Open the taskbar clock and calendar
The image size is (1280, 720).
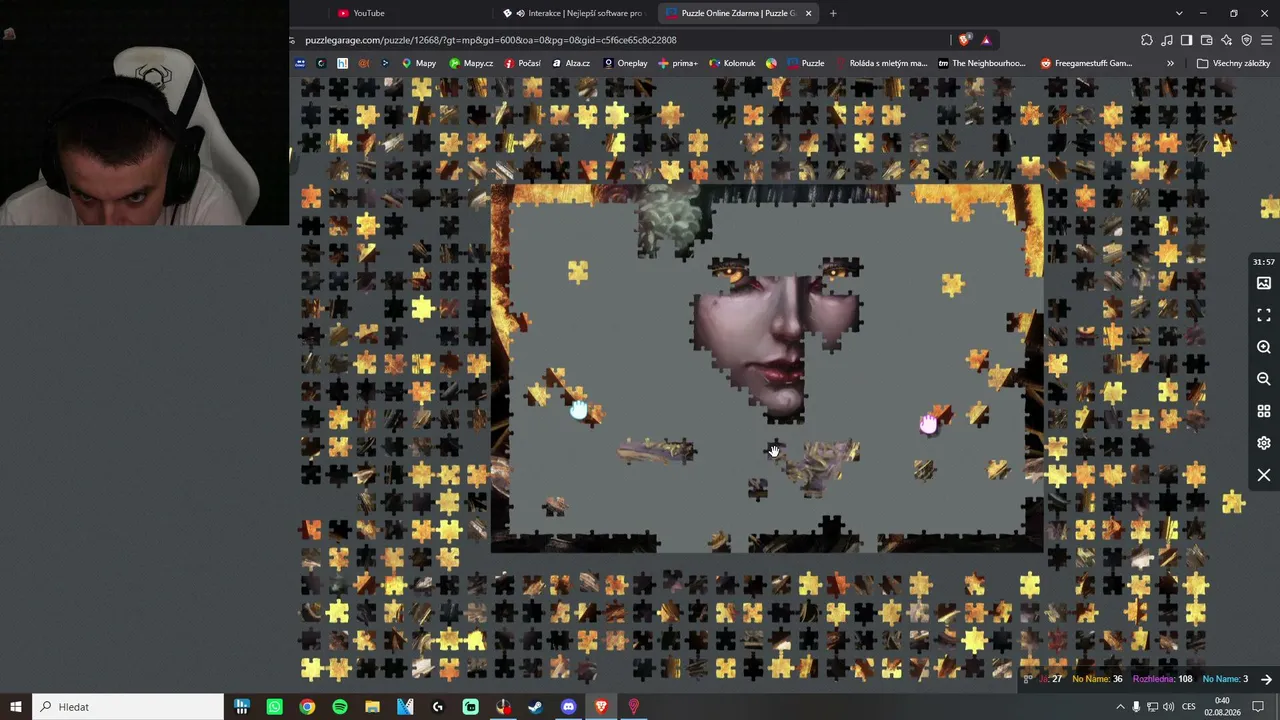pyautogui.click(x=1222, y=707)
